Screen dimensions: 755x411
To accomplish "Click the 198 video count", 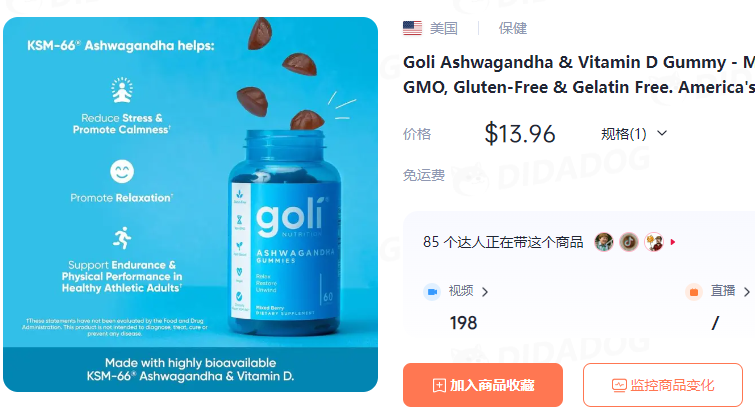I will click(463, 323).
